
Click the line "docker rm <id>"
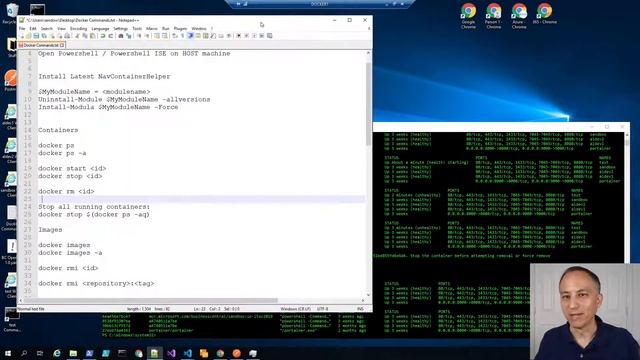click(x=66, y=191)
